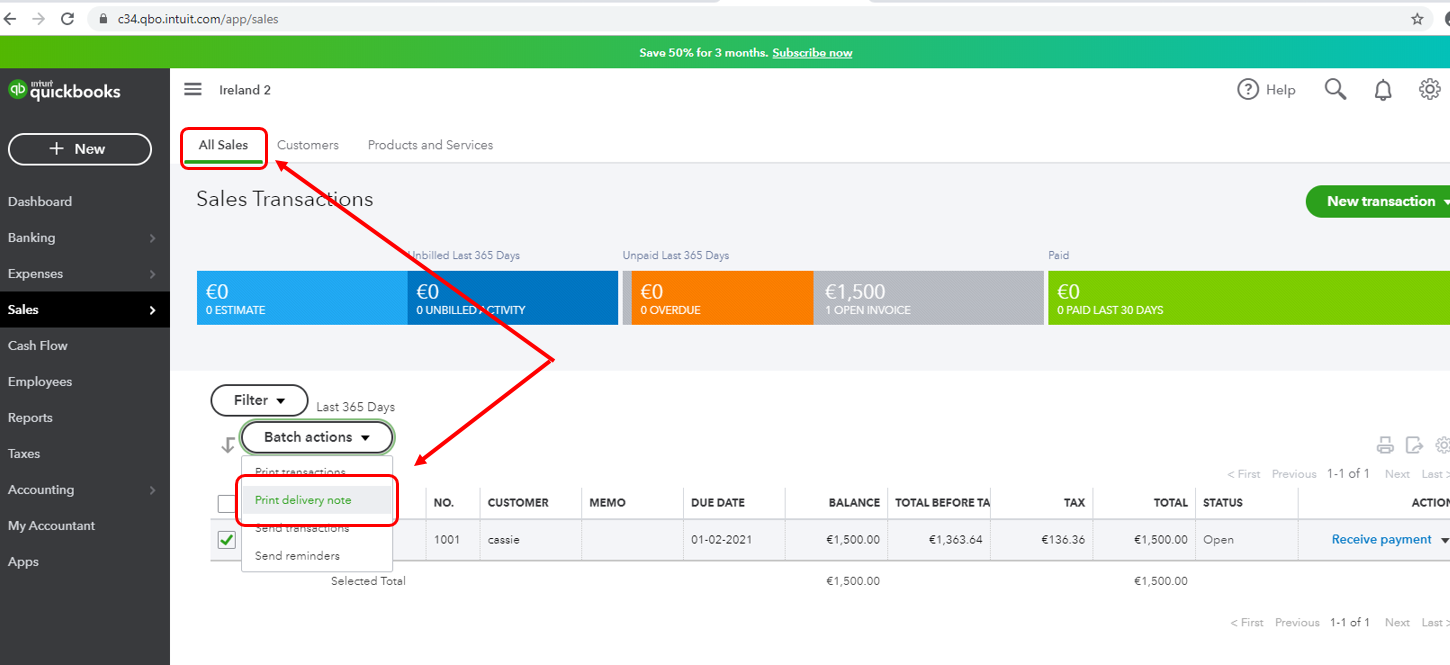Open the top-right settings gear
This screenshot has width=1450, height=665.
[x=1430, y=89]
